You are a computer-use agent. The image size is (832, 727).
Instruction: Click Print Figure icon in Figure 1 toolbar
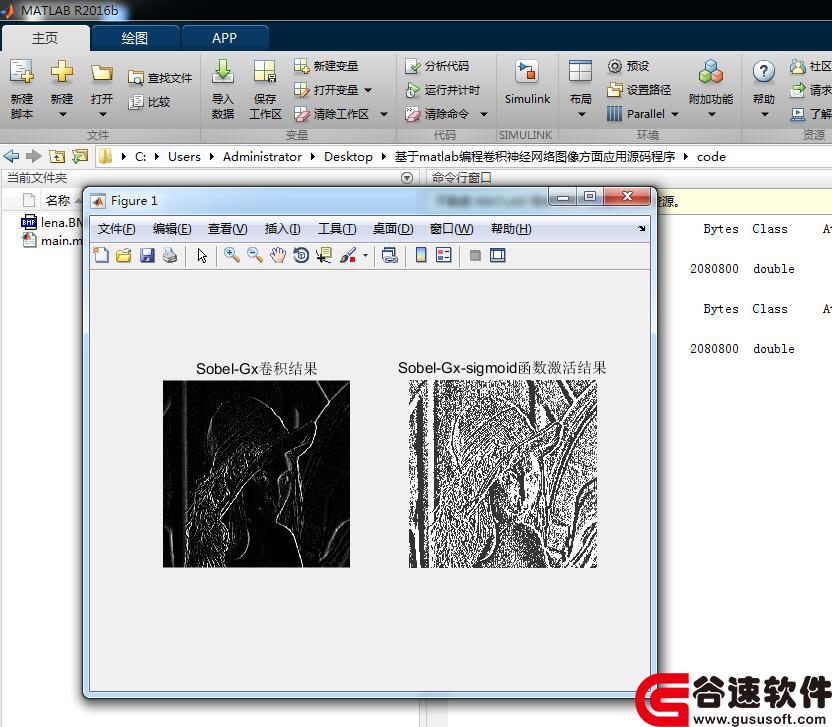(170, 255)
